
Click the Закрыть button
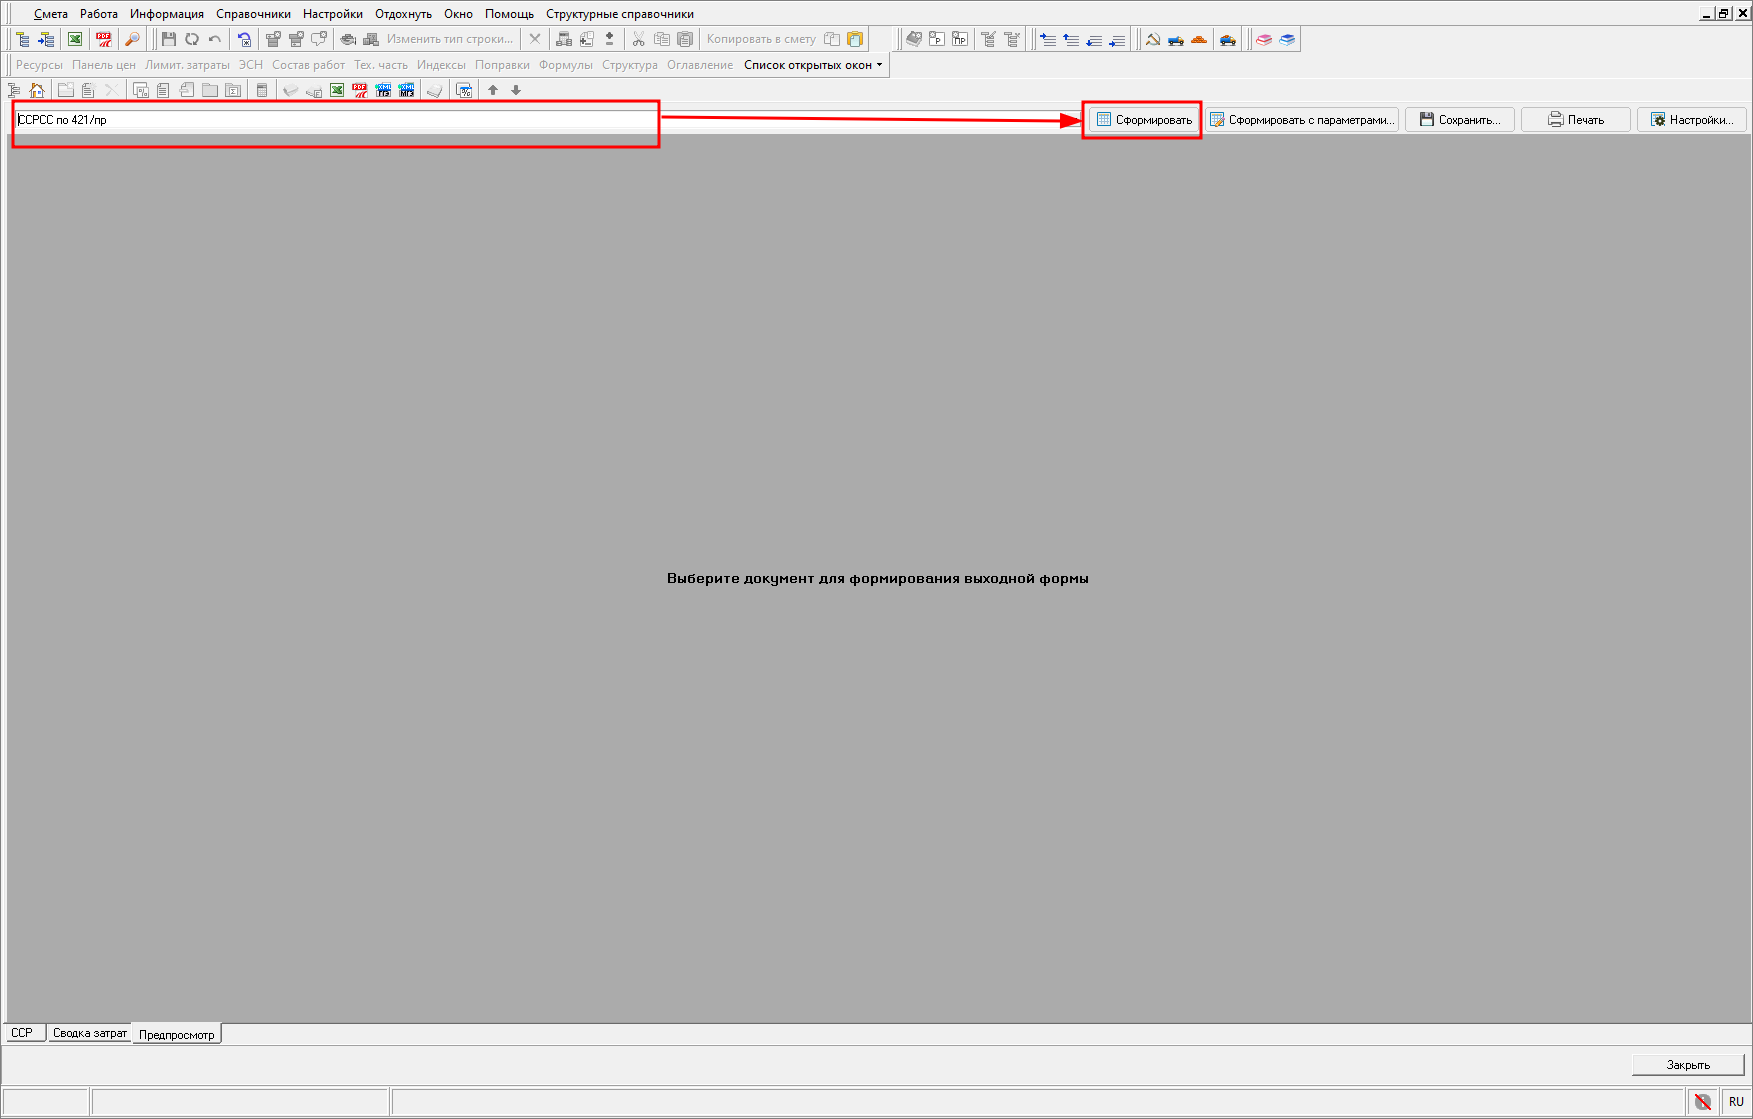coord(1688,1065)
